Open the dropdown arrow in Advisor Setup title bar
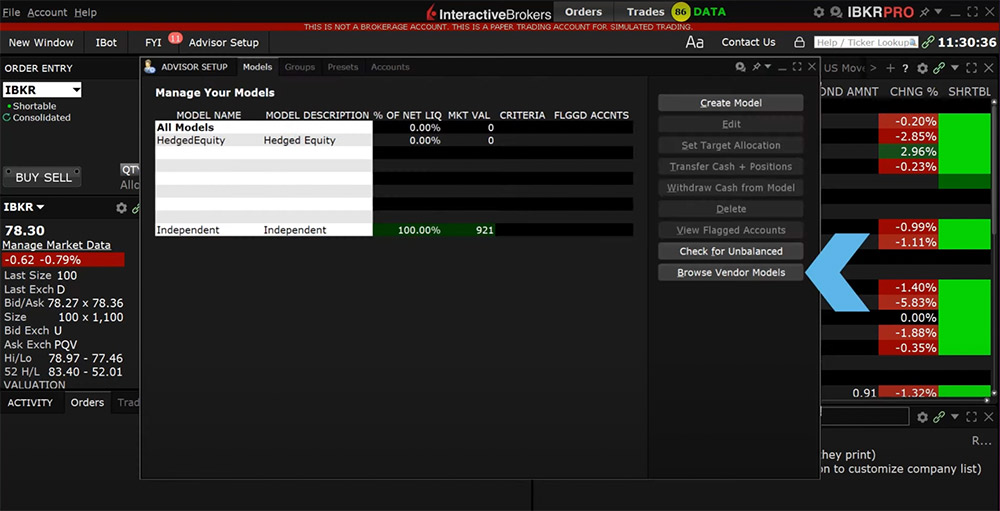The height and width of the screenshot is (511, 1000). click(770, 67)
